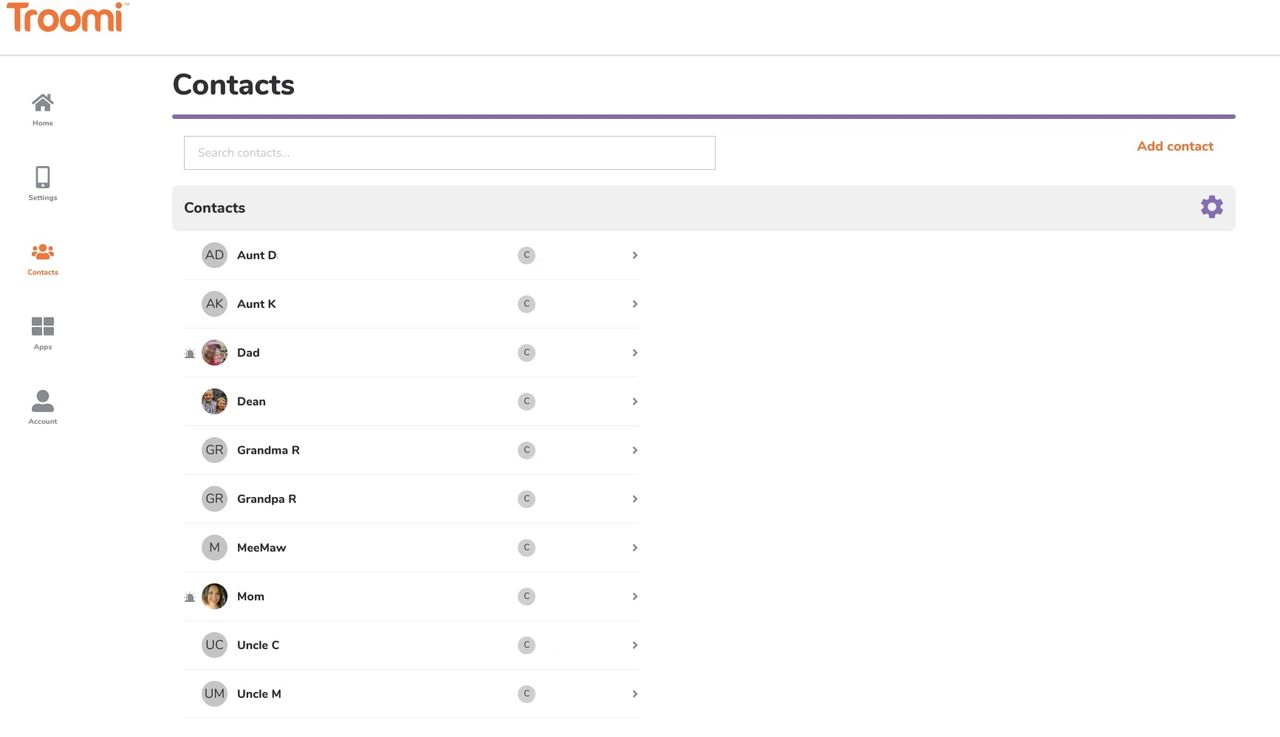Open Mom's details via chevron
Viewport: 1280px width, 737px height.
[x=635, y=596]
